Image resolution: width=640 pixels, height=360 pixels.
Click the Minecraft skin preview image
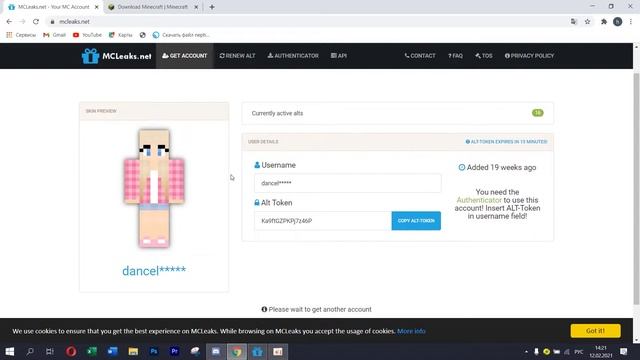tap(154, 189)
